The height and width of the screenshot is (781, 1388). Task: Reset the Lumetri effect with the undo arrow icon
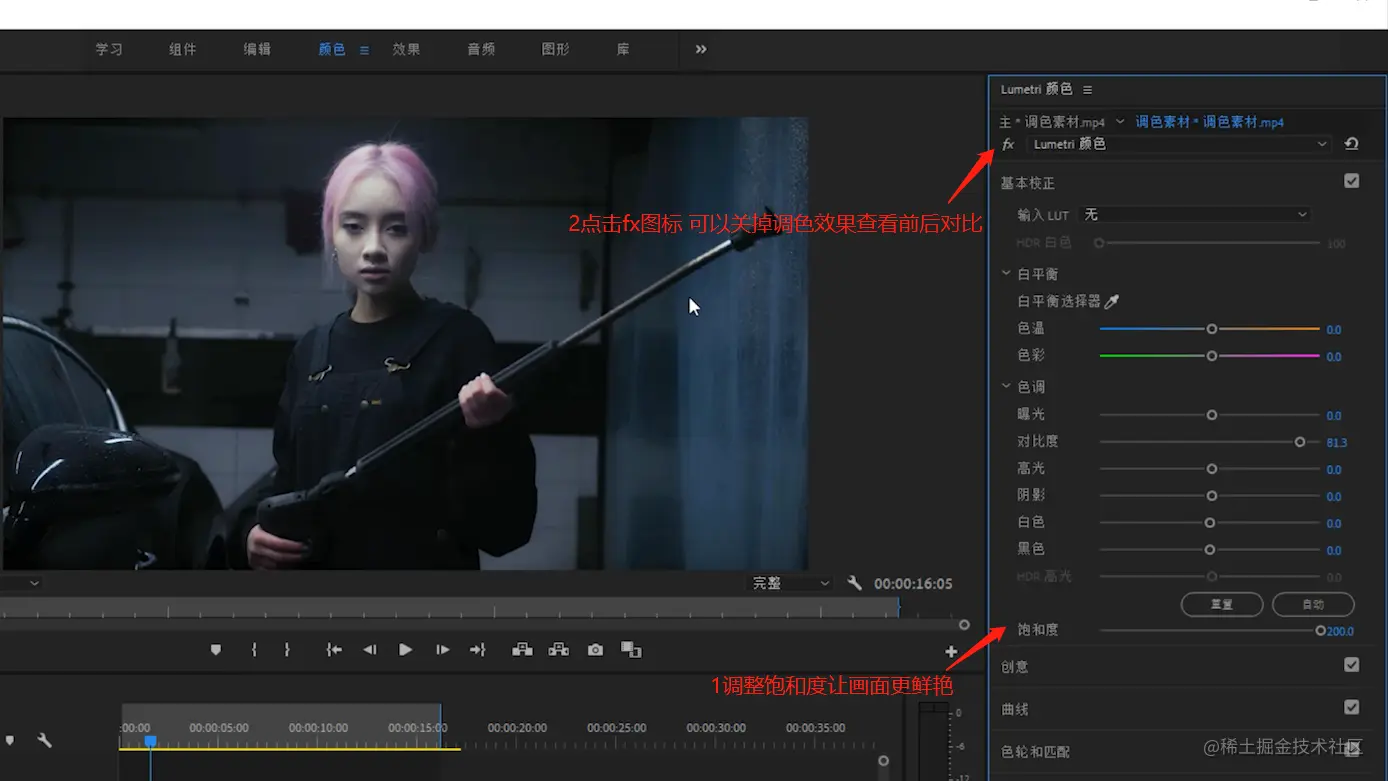pos(1352,144)
